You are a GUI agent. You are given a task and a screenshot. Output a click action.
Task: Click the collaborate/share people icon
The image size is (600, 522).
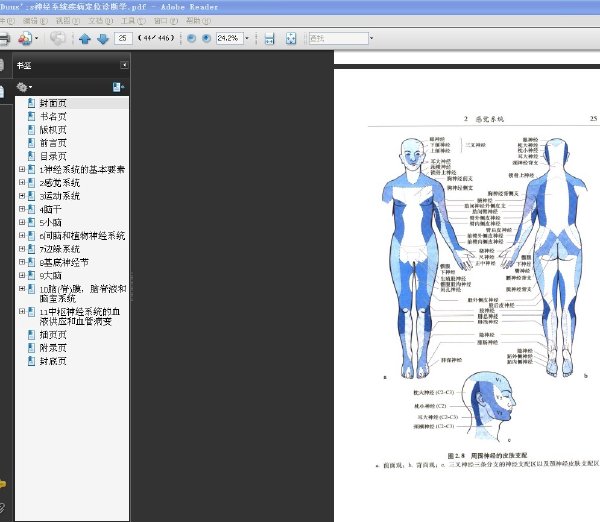[x=25, y=39]
